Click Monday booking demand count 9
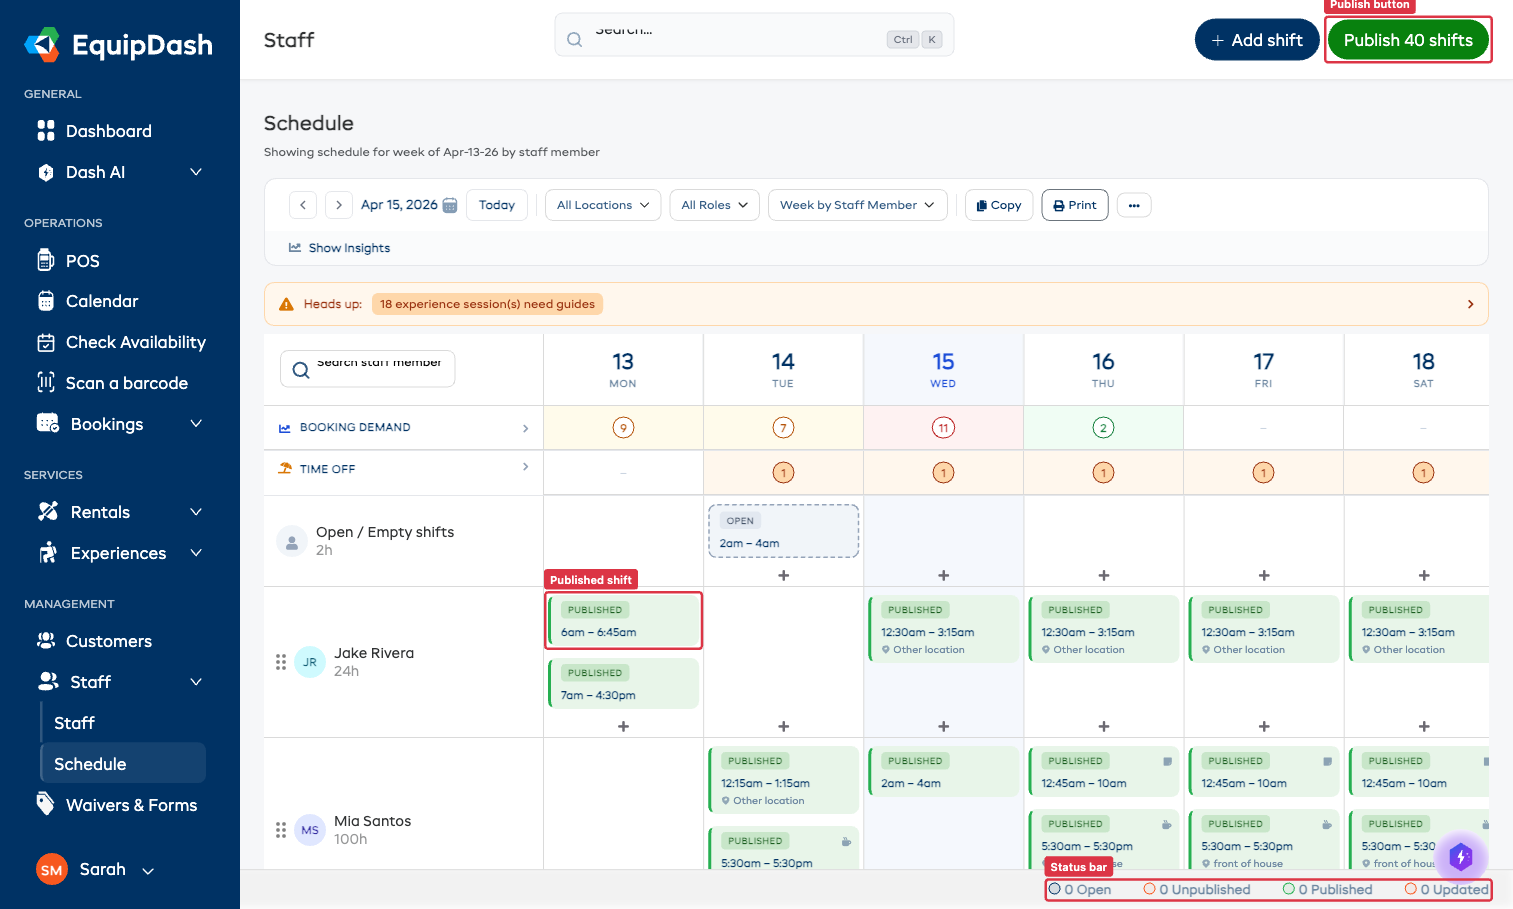 point(623,428)
